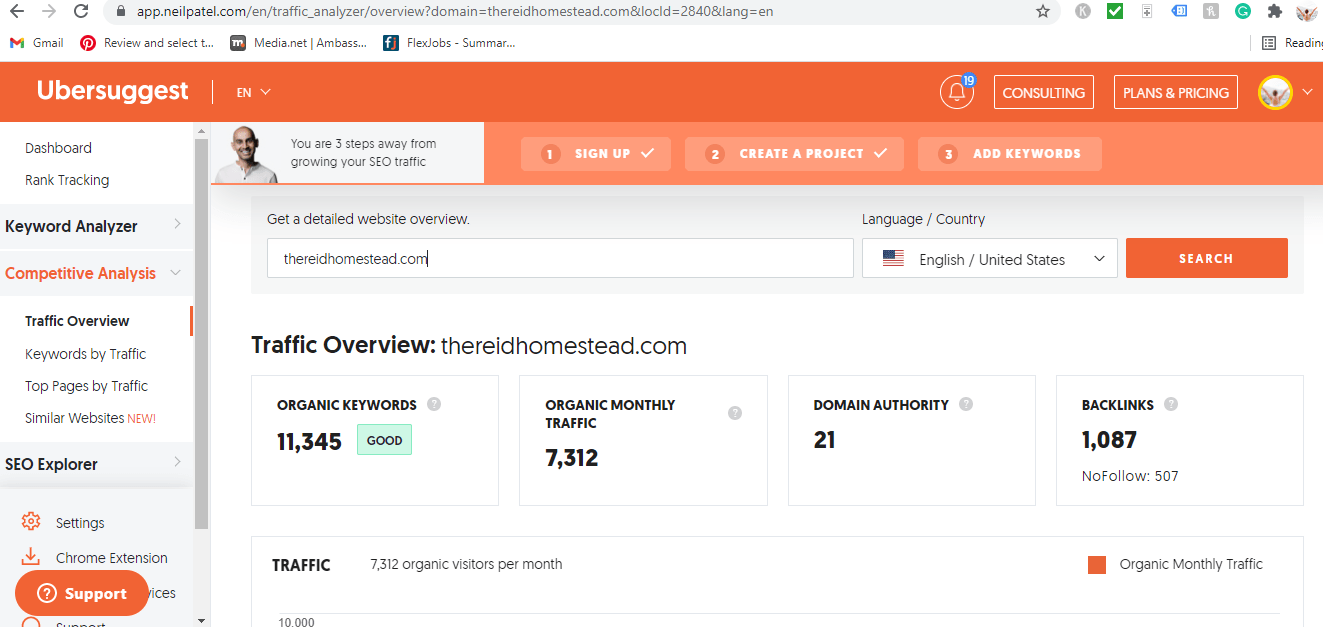Click the browser address bar URL
This screenshot has height=627, width=1323.
click(x=455, y=12)
